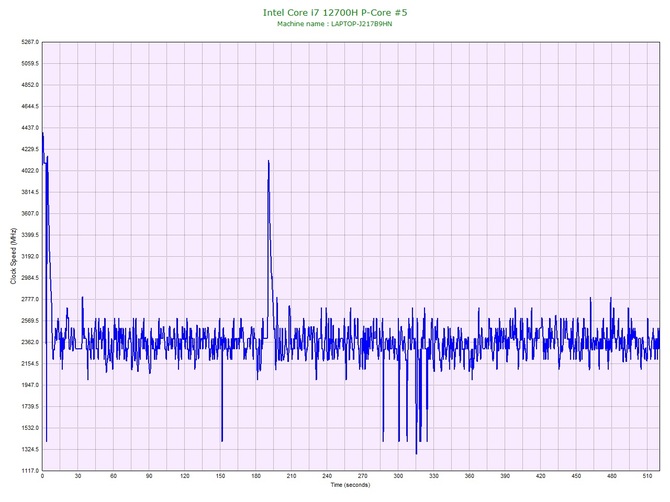Choose the 480 second time label

pos(612,476)
